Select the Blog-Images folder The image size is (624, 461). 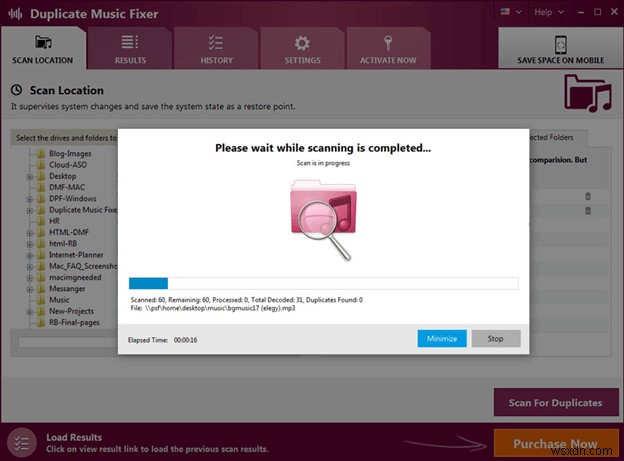pos(70,153)
